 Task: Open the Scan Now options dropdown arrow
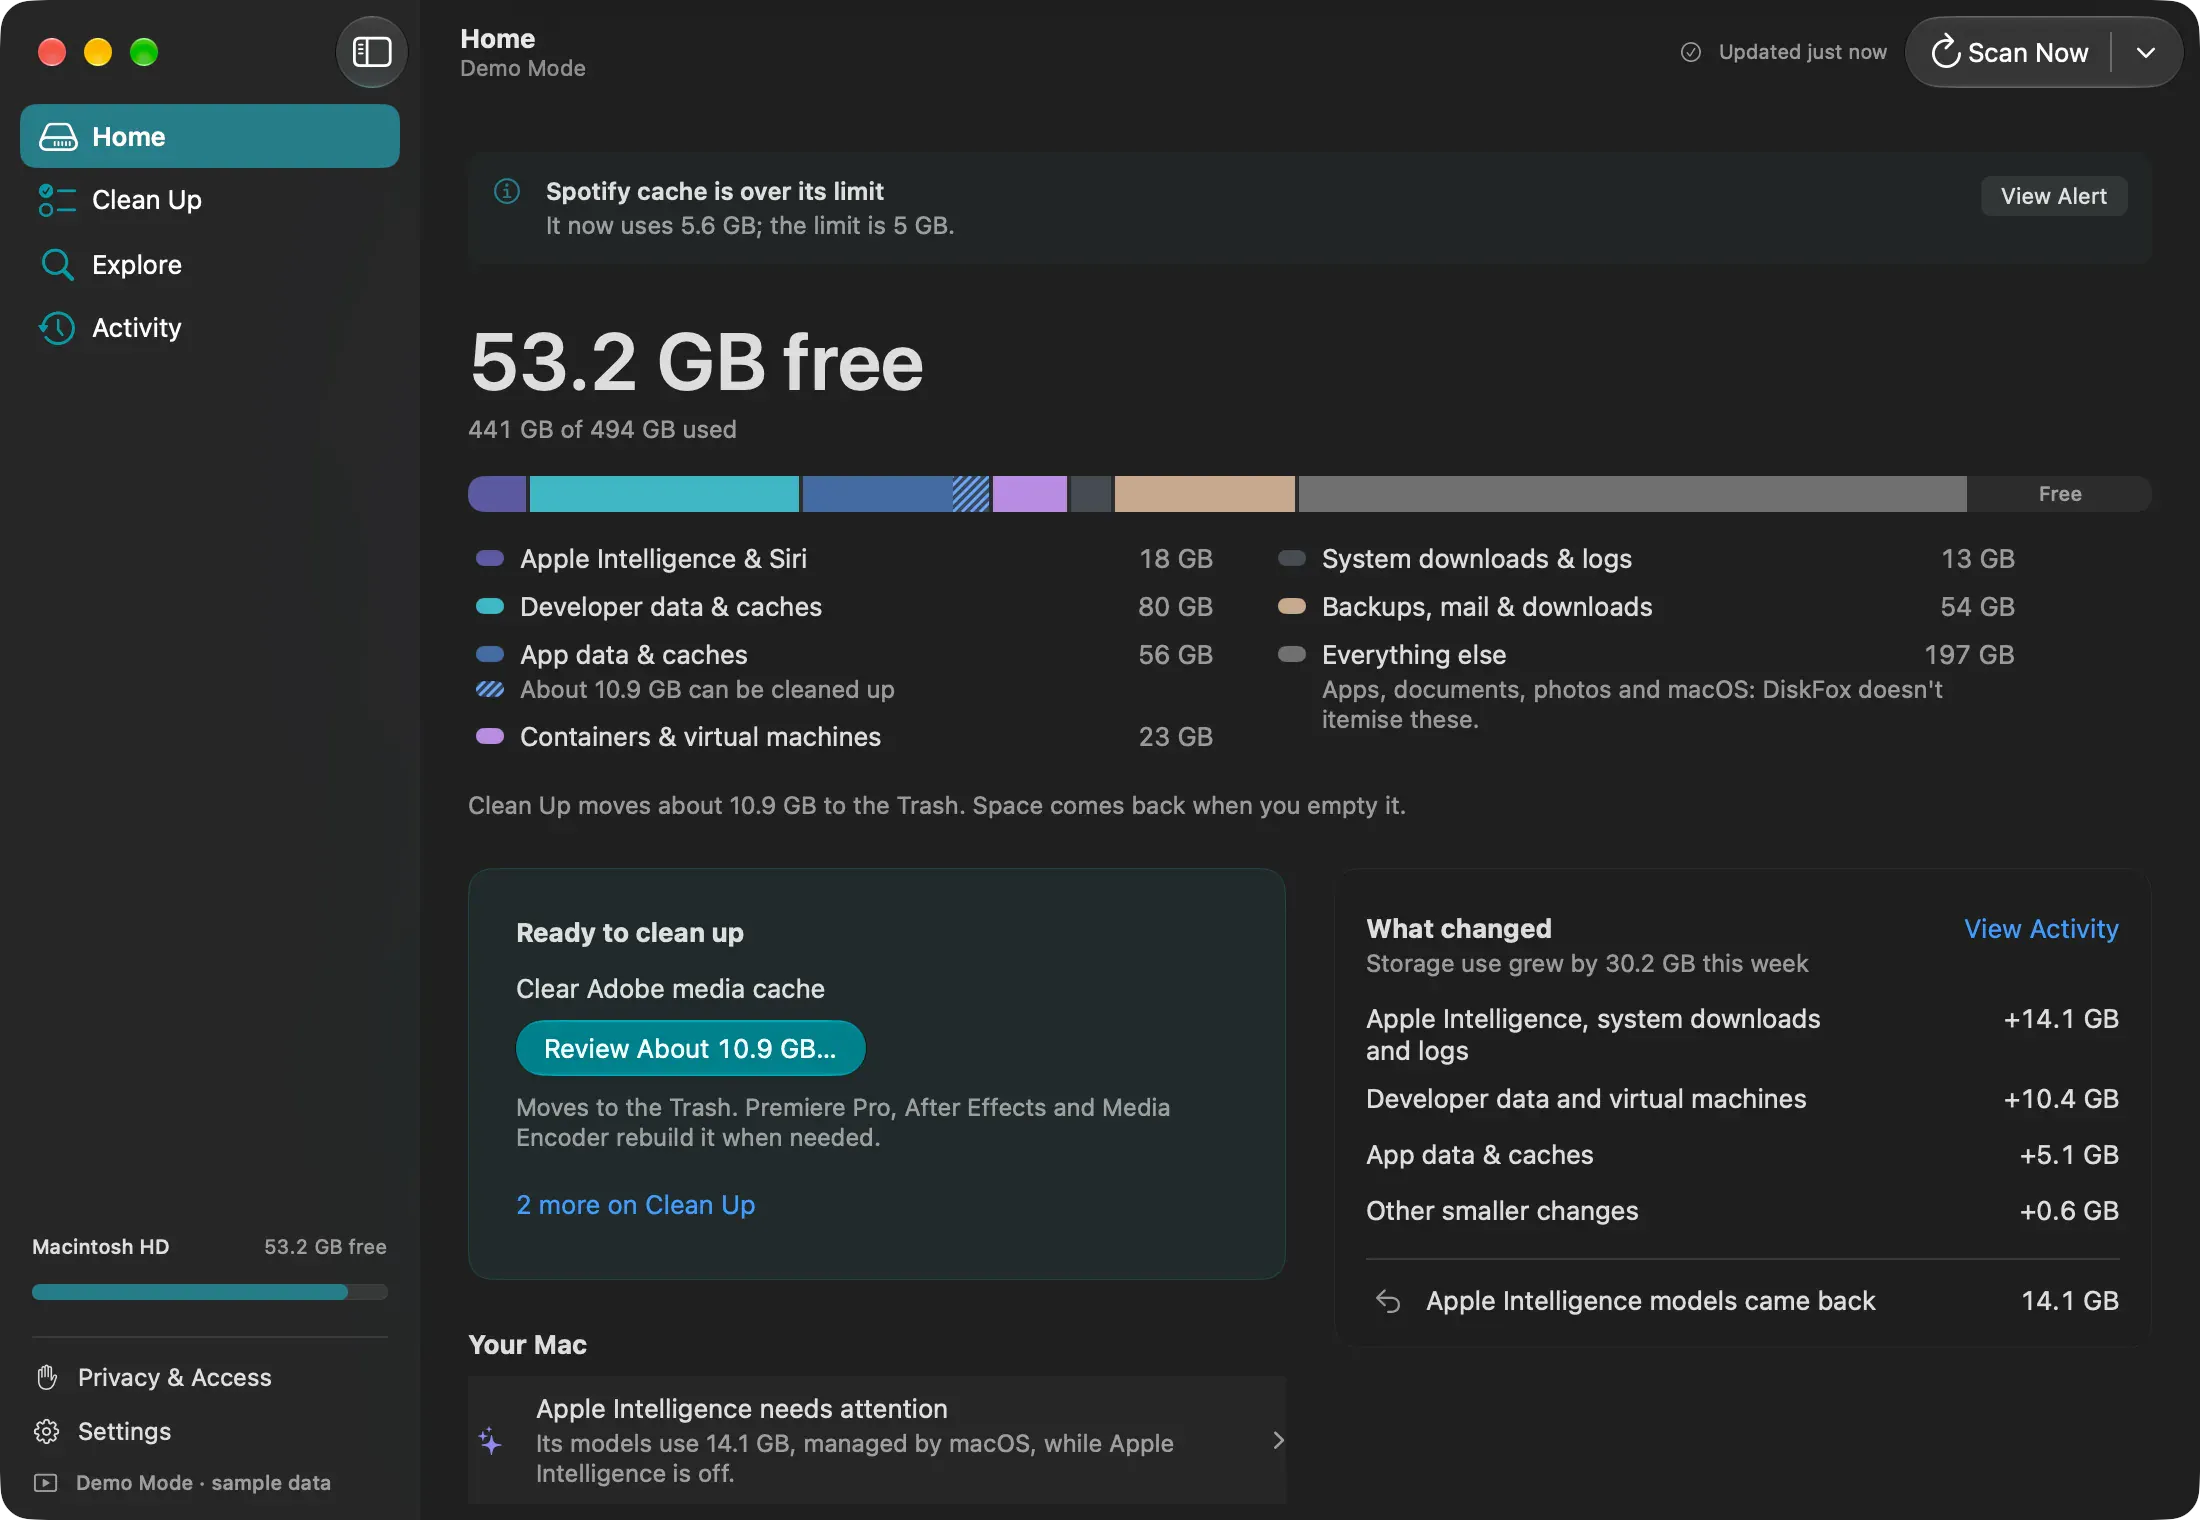(2146, 52)
